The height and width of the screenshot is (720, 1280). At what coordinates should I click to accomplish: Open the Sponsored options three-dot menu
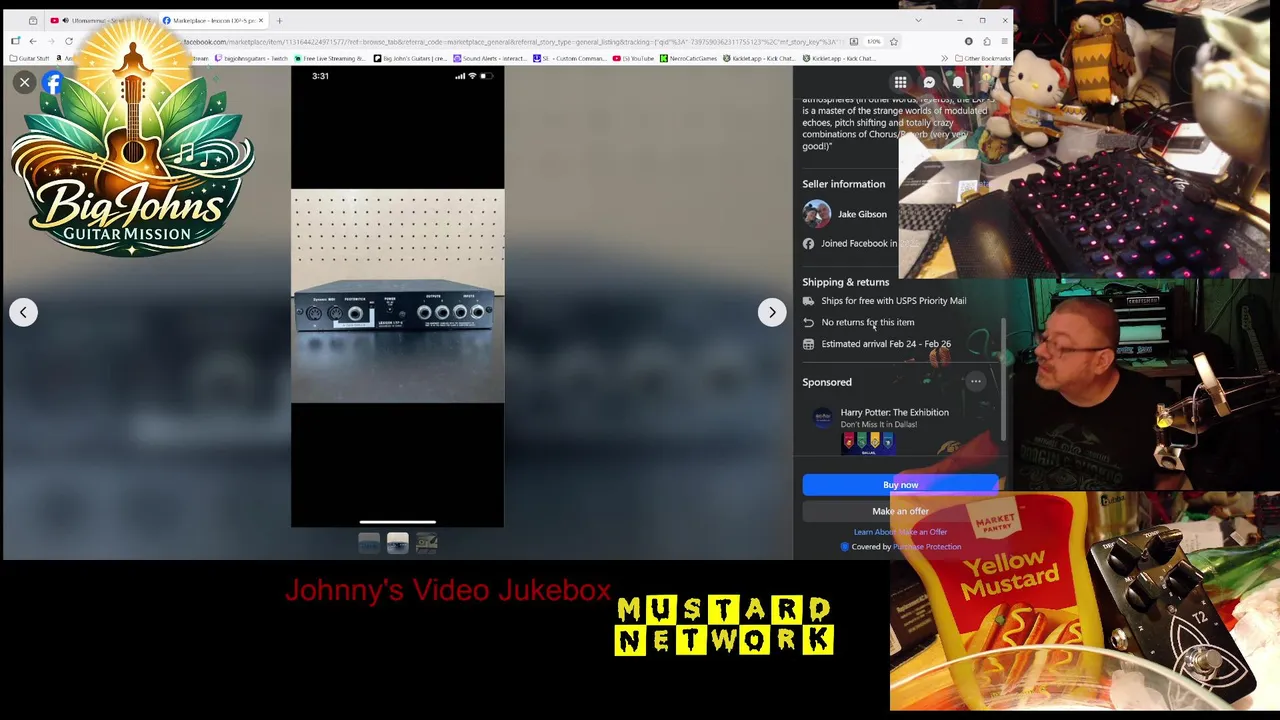(976, 381)
